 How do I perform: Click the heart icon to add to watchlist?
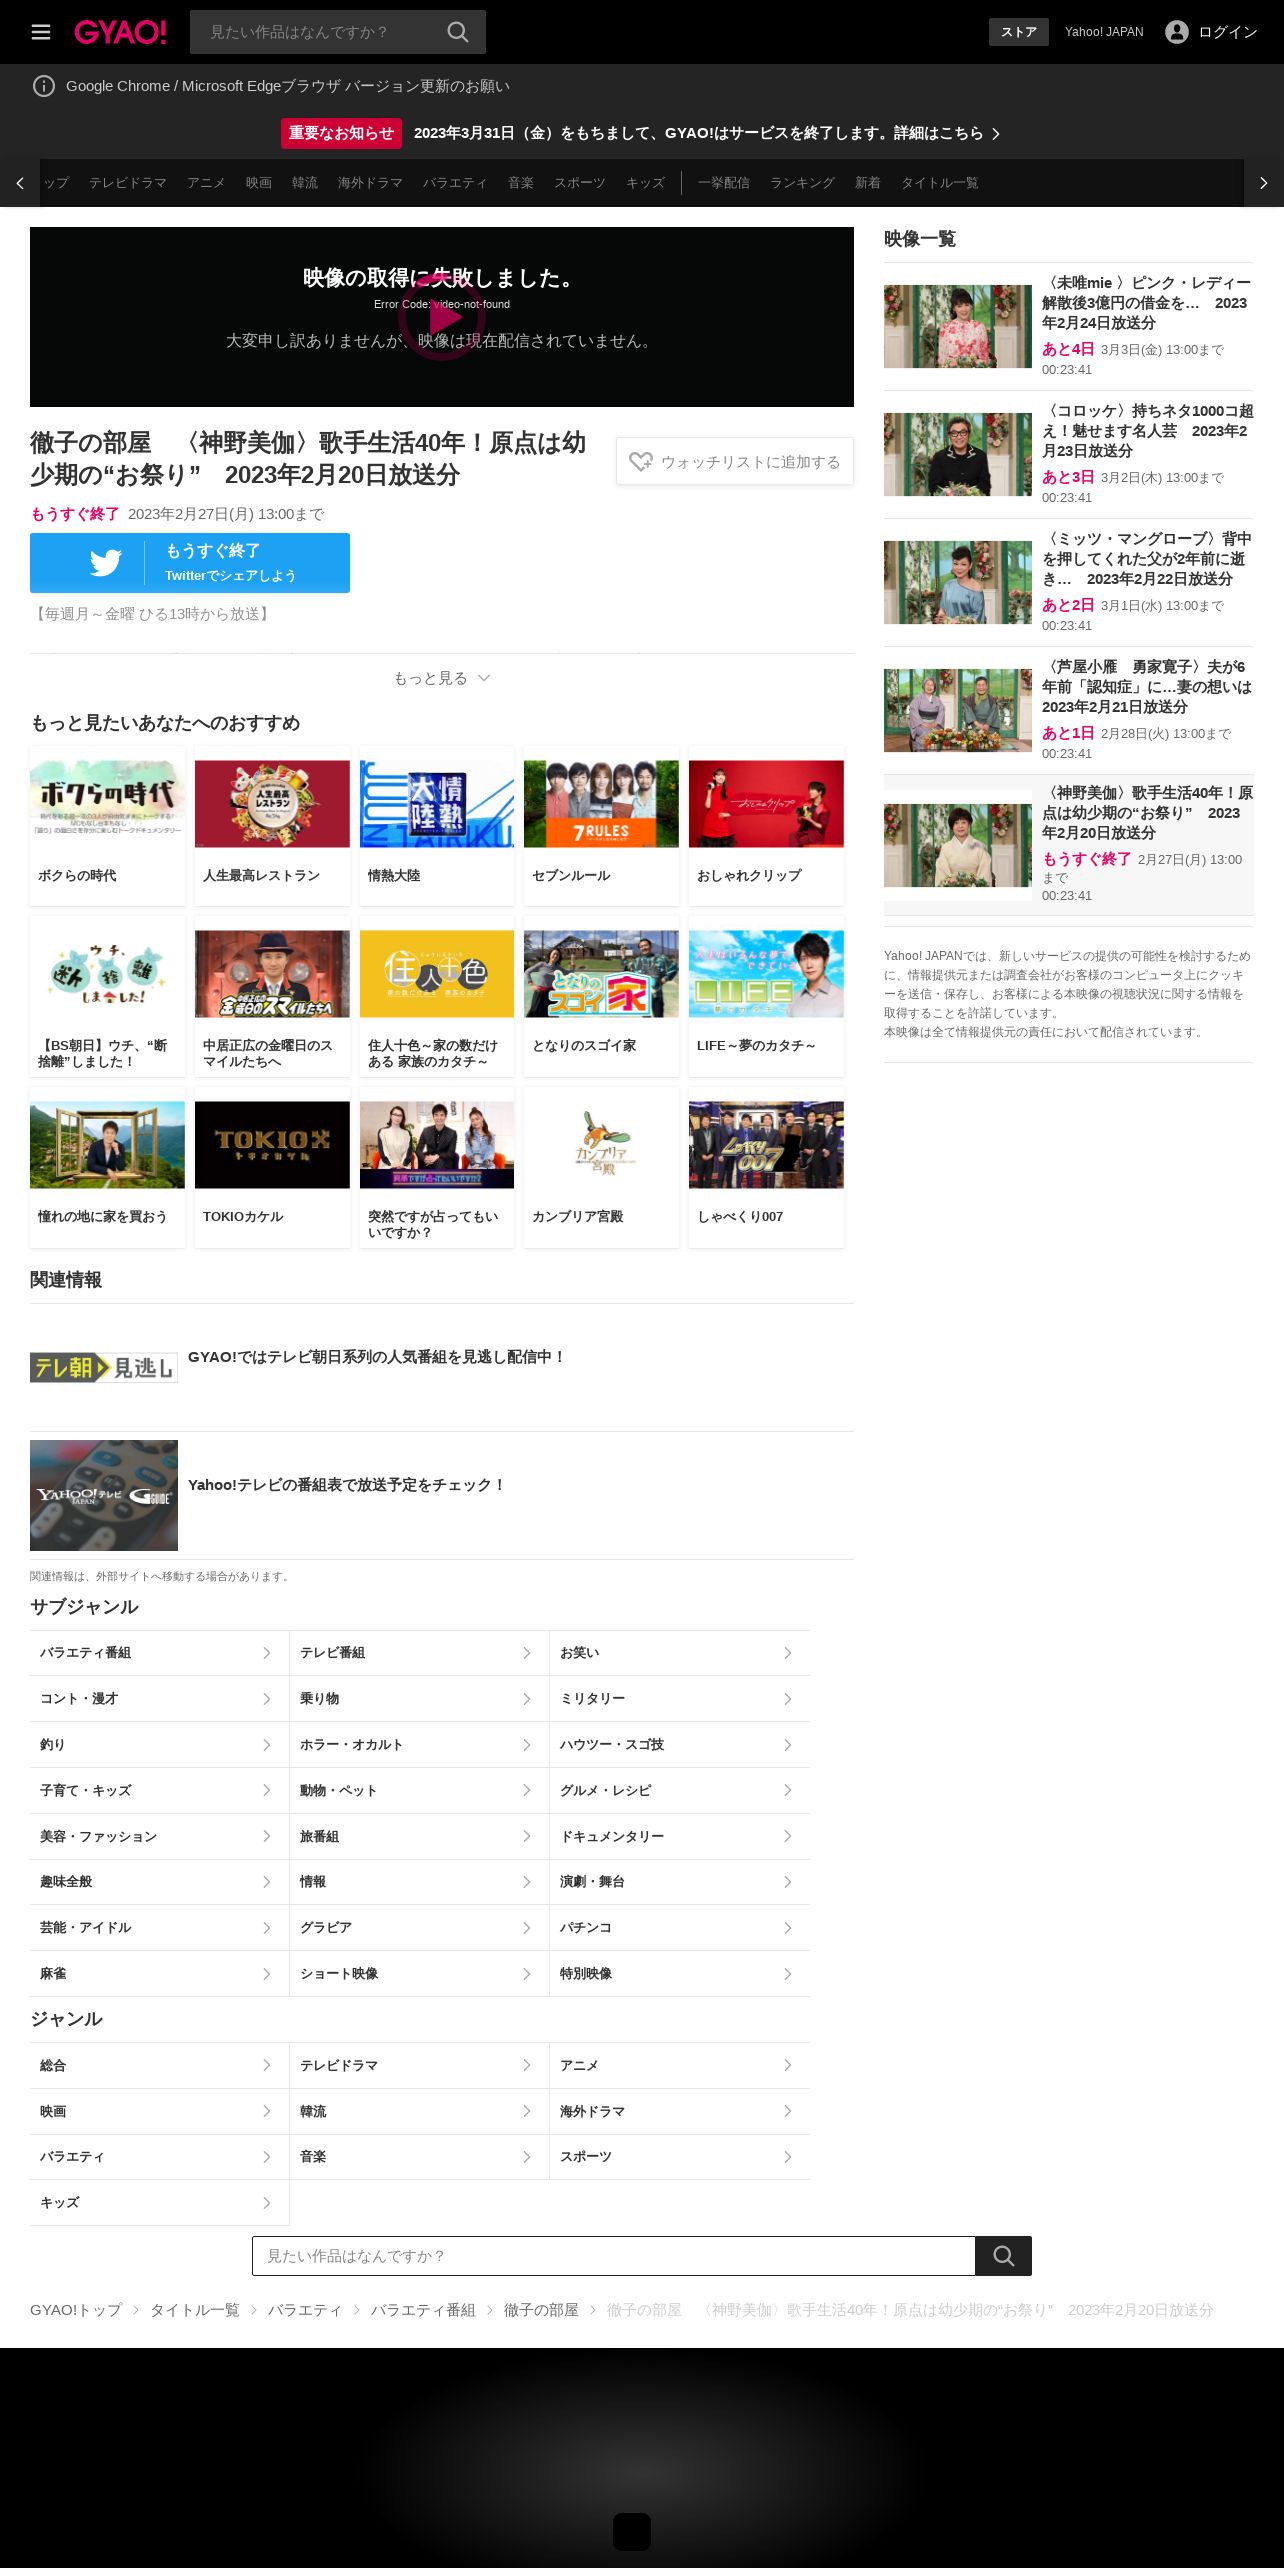coord(640,462)
